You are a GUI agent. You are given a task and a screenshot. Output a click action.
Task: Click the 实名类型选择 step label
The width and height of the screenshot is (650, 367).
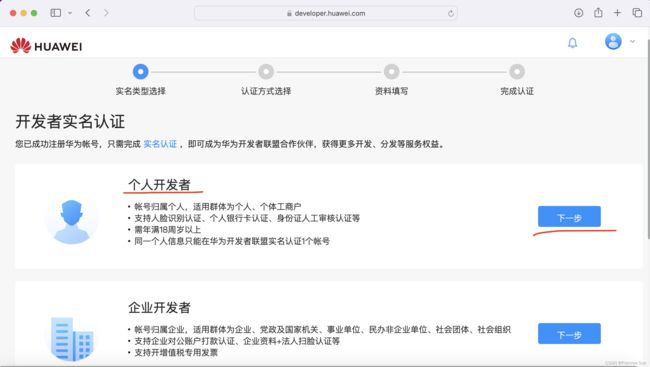pos(141,91)
